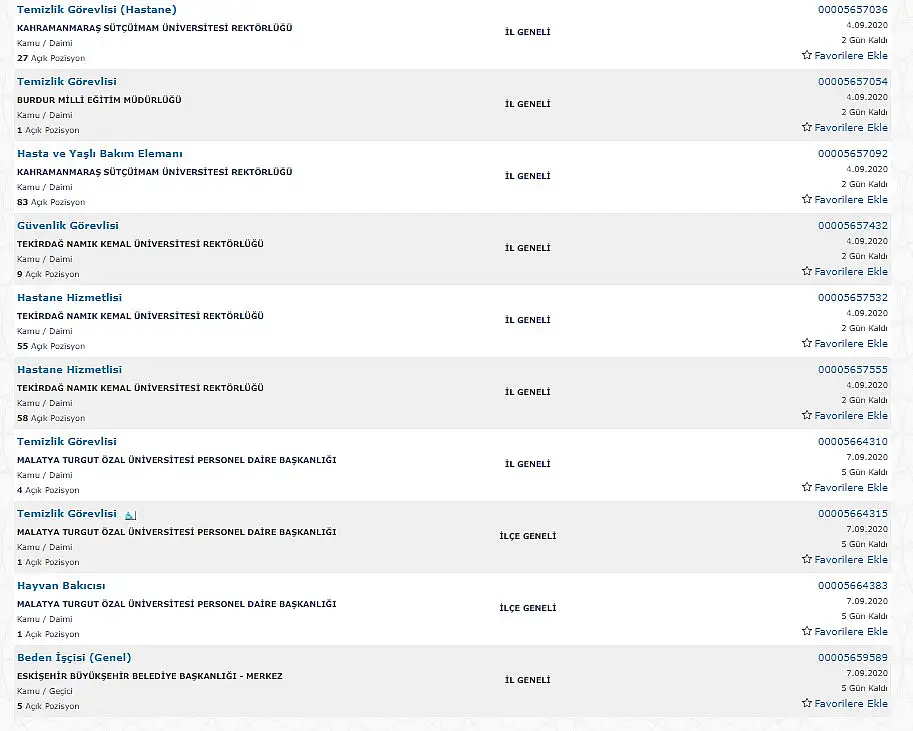Click the star icon for listing 00005657555

806,415
